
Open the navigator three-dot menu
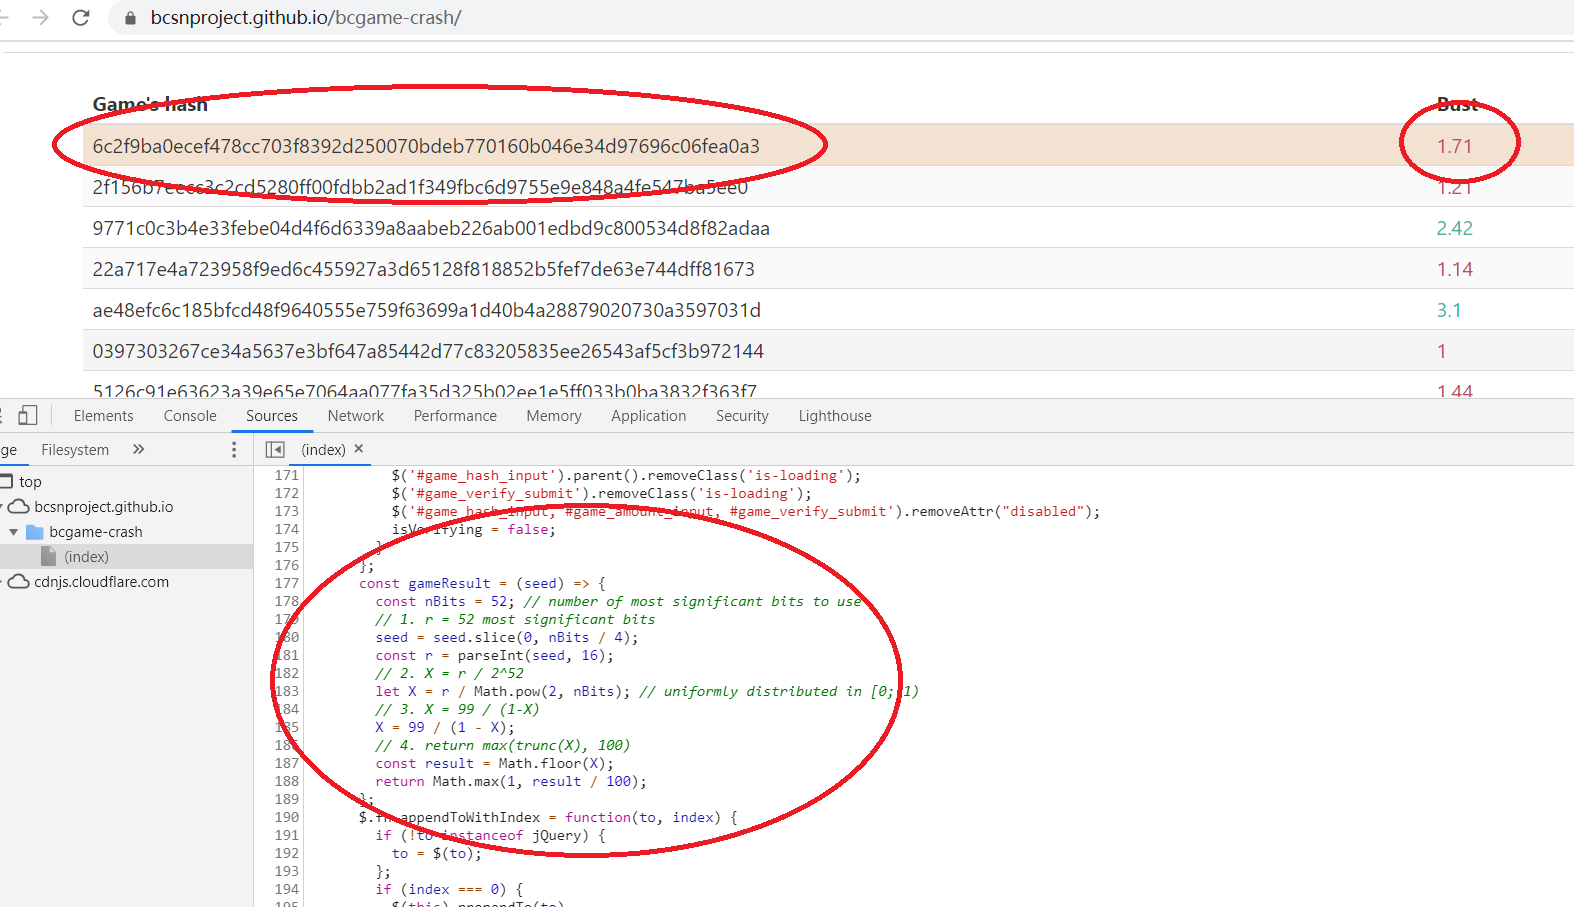tap(234, 450)
